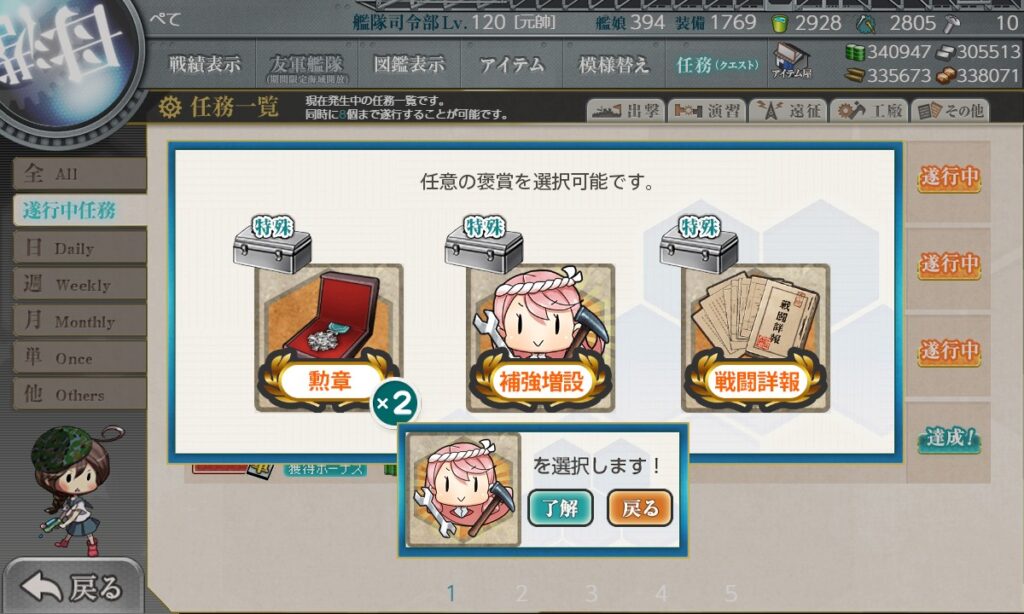1024x614 pixels.
Task: Show Weekly quests in sidebar
Action: coord(79,284)
